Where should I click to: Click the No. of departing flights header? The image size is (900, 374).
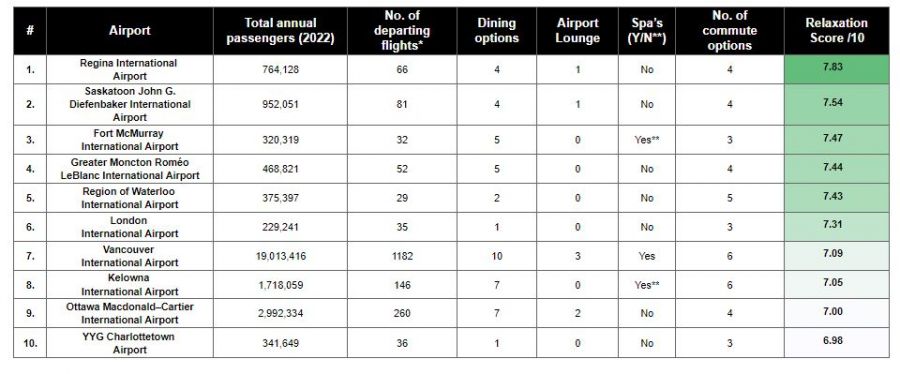402,31
